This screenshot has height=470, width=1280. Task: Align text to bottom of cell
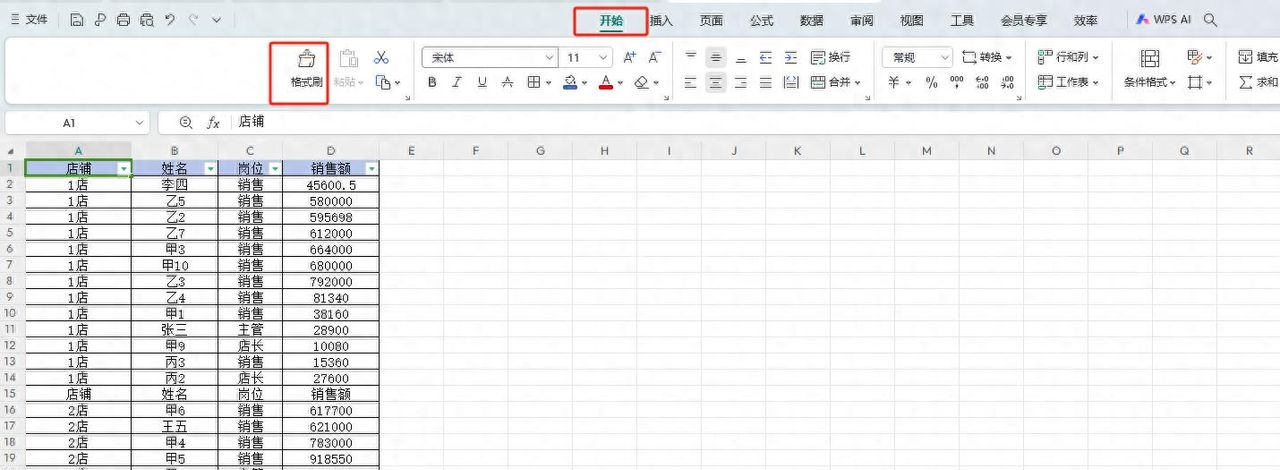click(x=741, y=58)
